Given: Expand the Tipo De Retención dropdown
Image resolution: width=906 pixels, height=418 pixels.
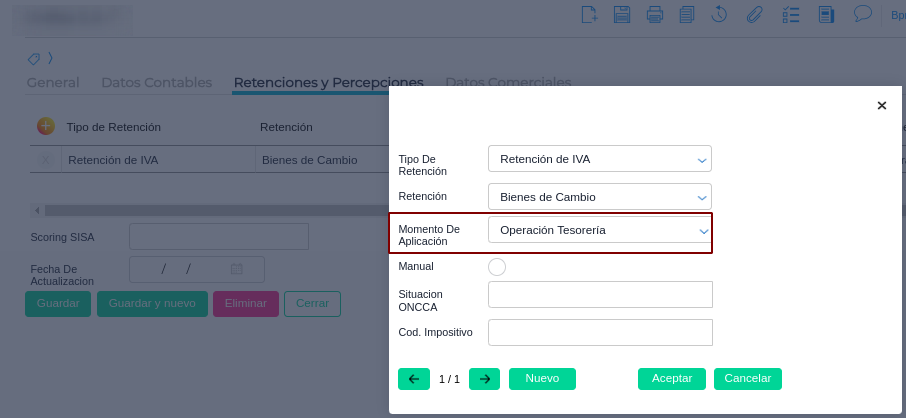Looking at the screenshot, I should (x=600, y=159).
